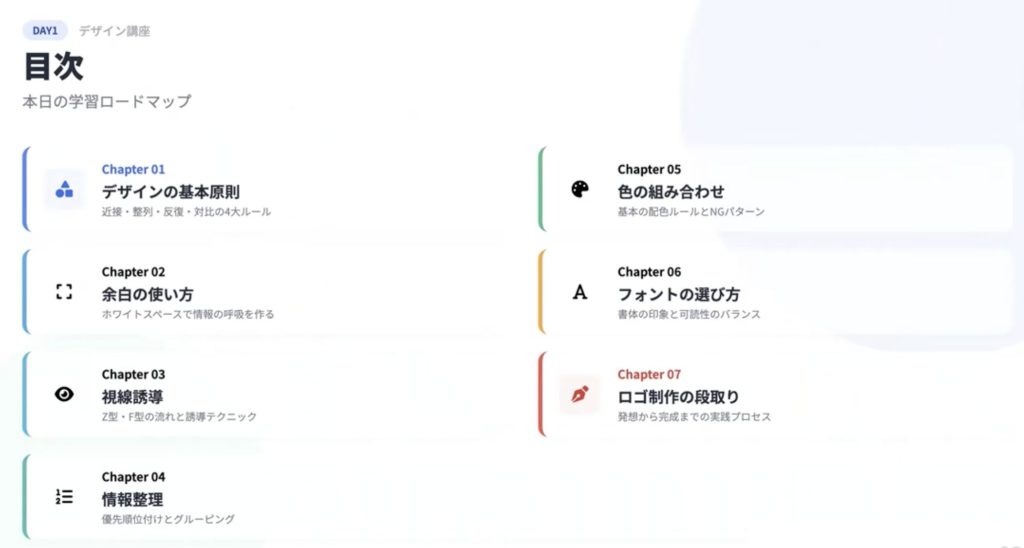Click the frame corners icon for Chapter 02
Viewport: 1024px width, 548px height.
click(64, 292)
